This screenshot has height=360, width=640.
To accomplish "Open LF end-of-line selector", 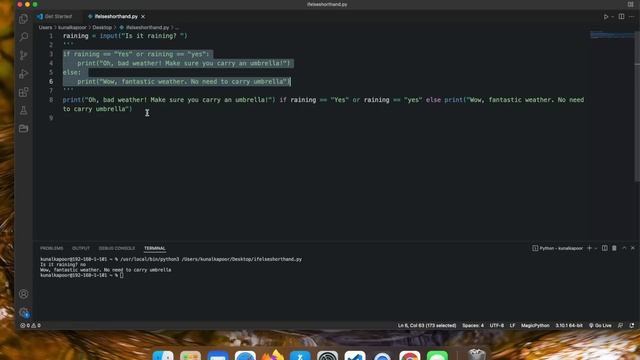I will [512, 325].
